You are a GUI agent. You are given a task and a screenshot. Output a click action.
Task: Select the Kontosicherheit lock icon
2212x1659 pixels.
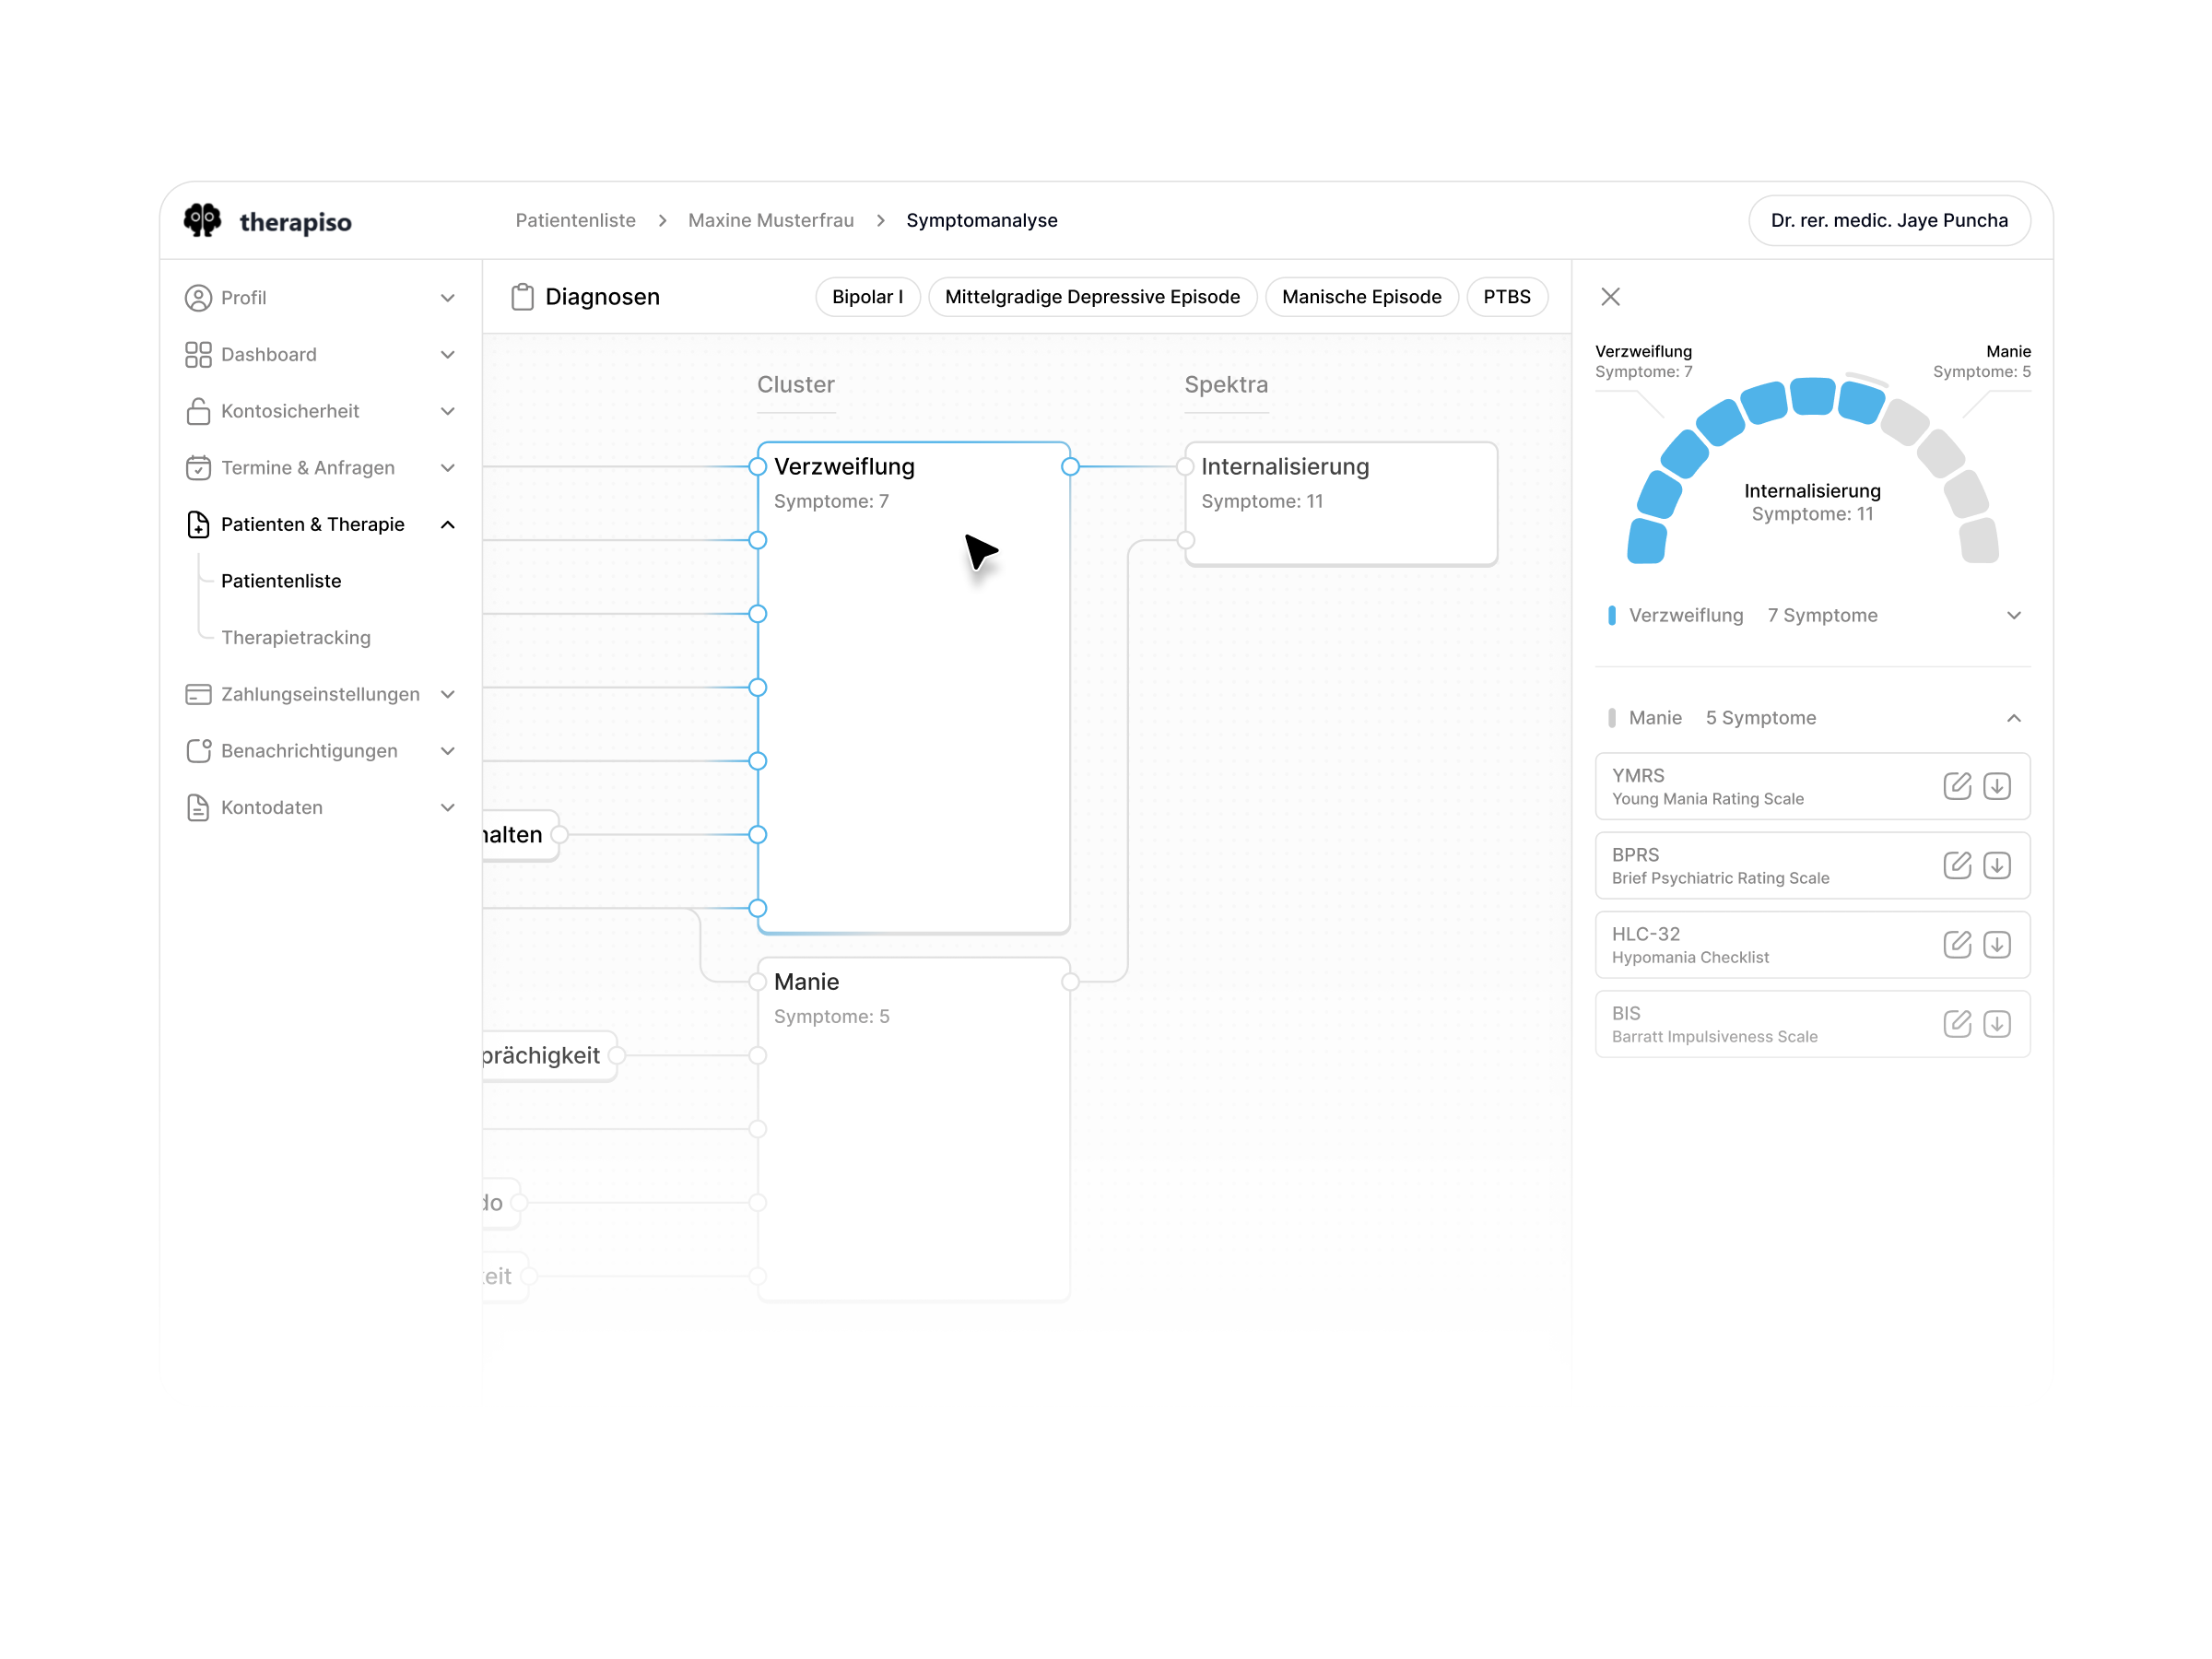click(x=198, y=411)
